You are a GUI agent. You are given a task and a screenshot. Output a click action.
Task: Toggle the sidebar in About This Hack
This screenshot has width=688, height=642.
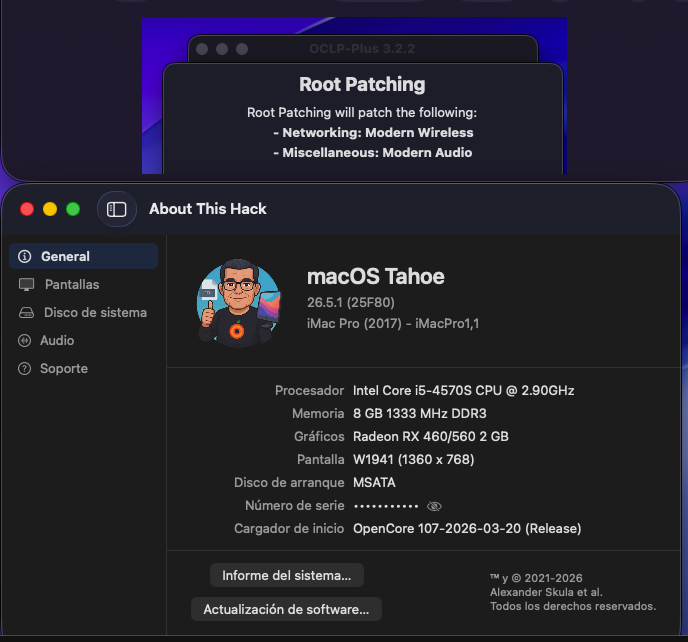117,209
